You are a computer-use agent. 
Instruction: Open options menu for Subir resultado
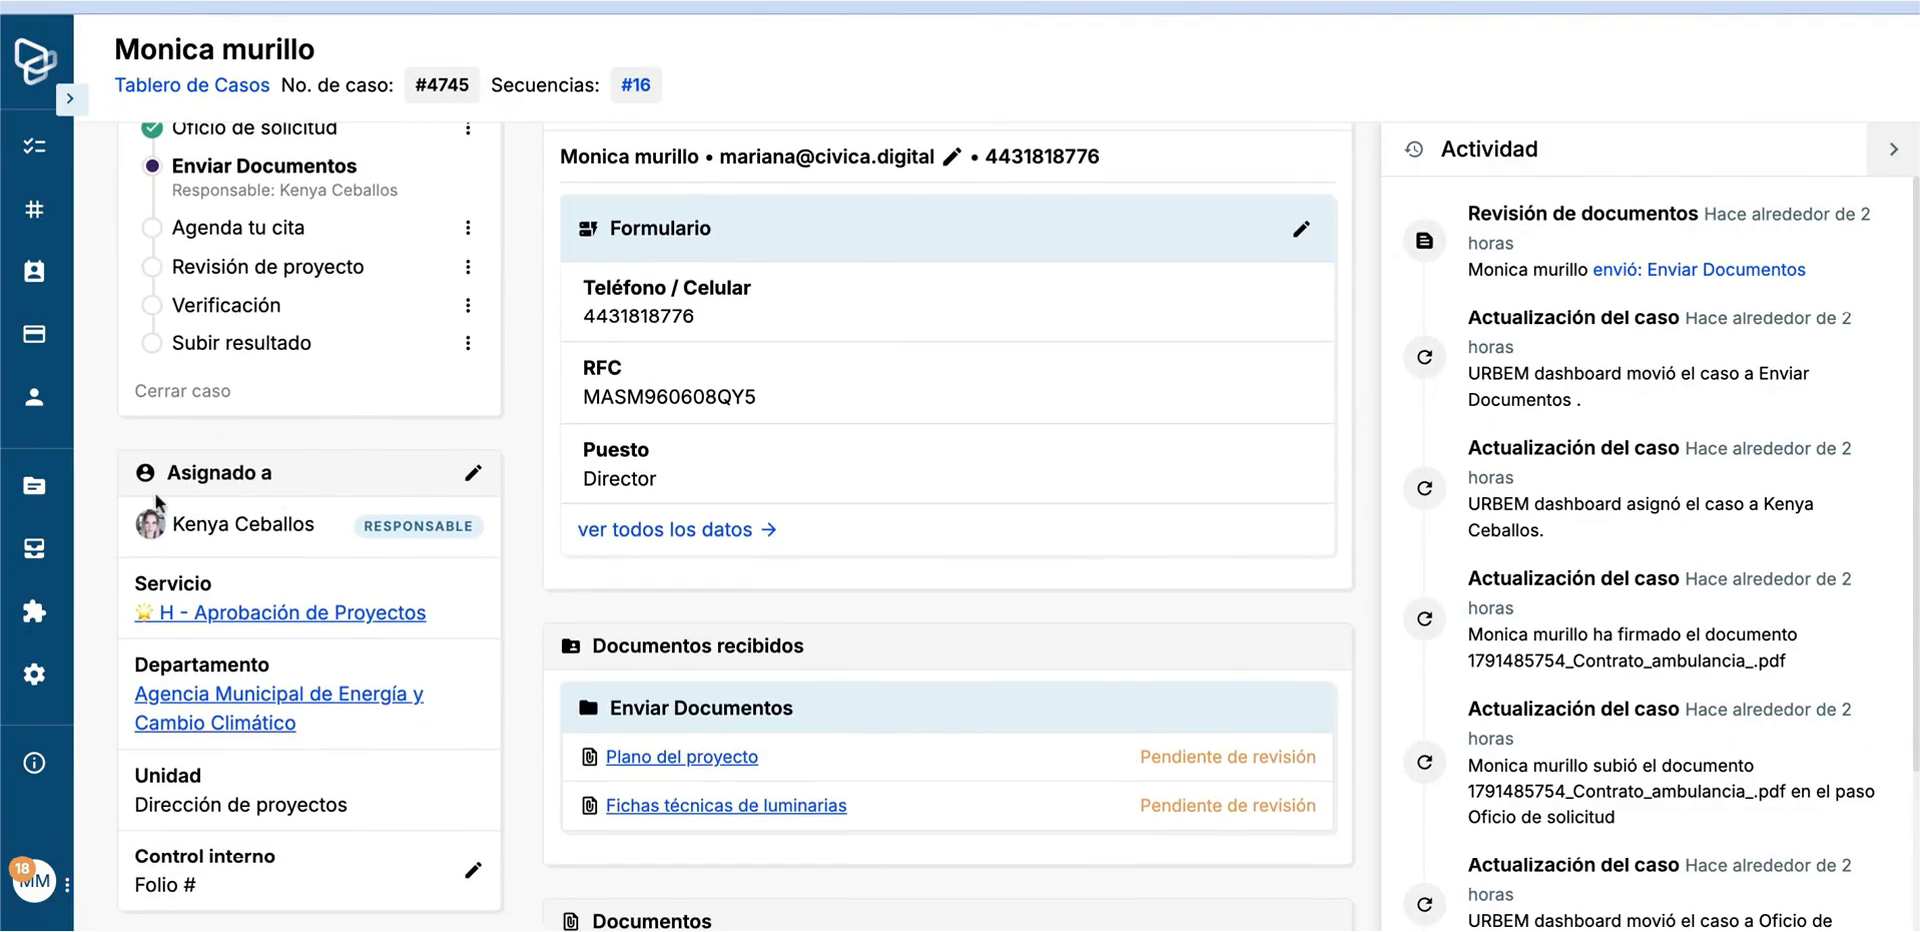(468, 343)
